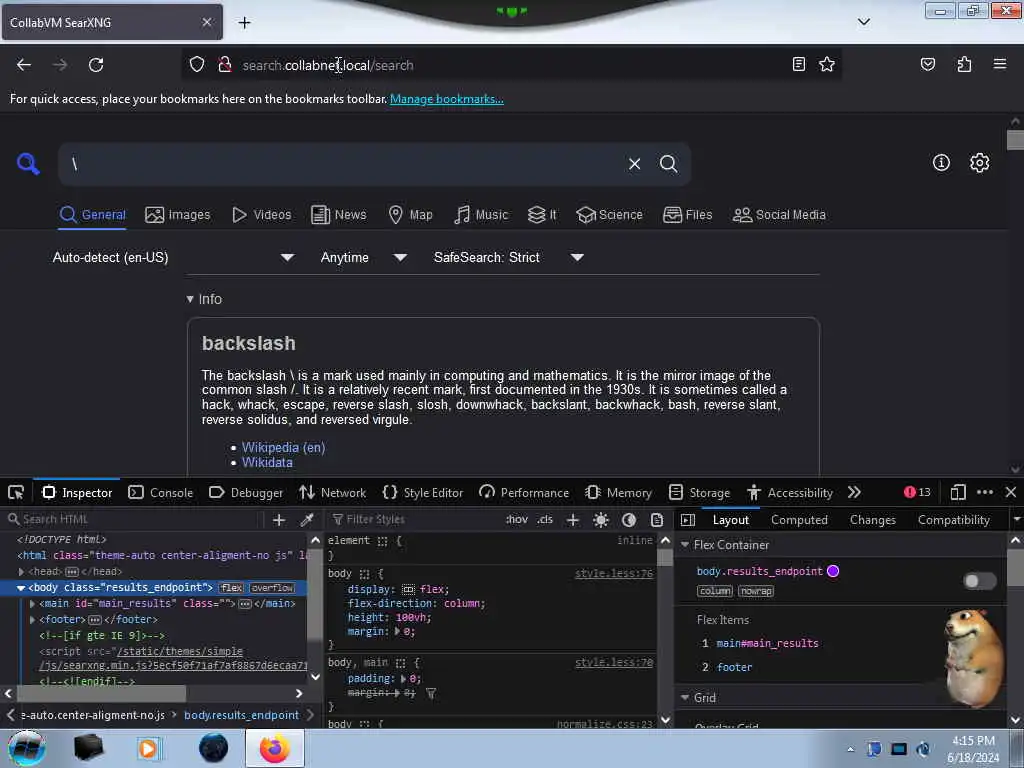This screenshot has width=1024, height=768.
Task: Collapse the Flex Container section
Action: point(685,545)
